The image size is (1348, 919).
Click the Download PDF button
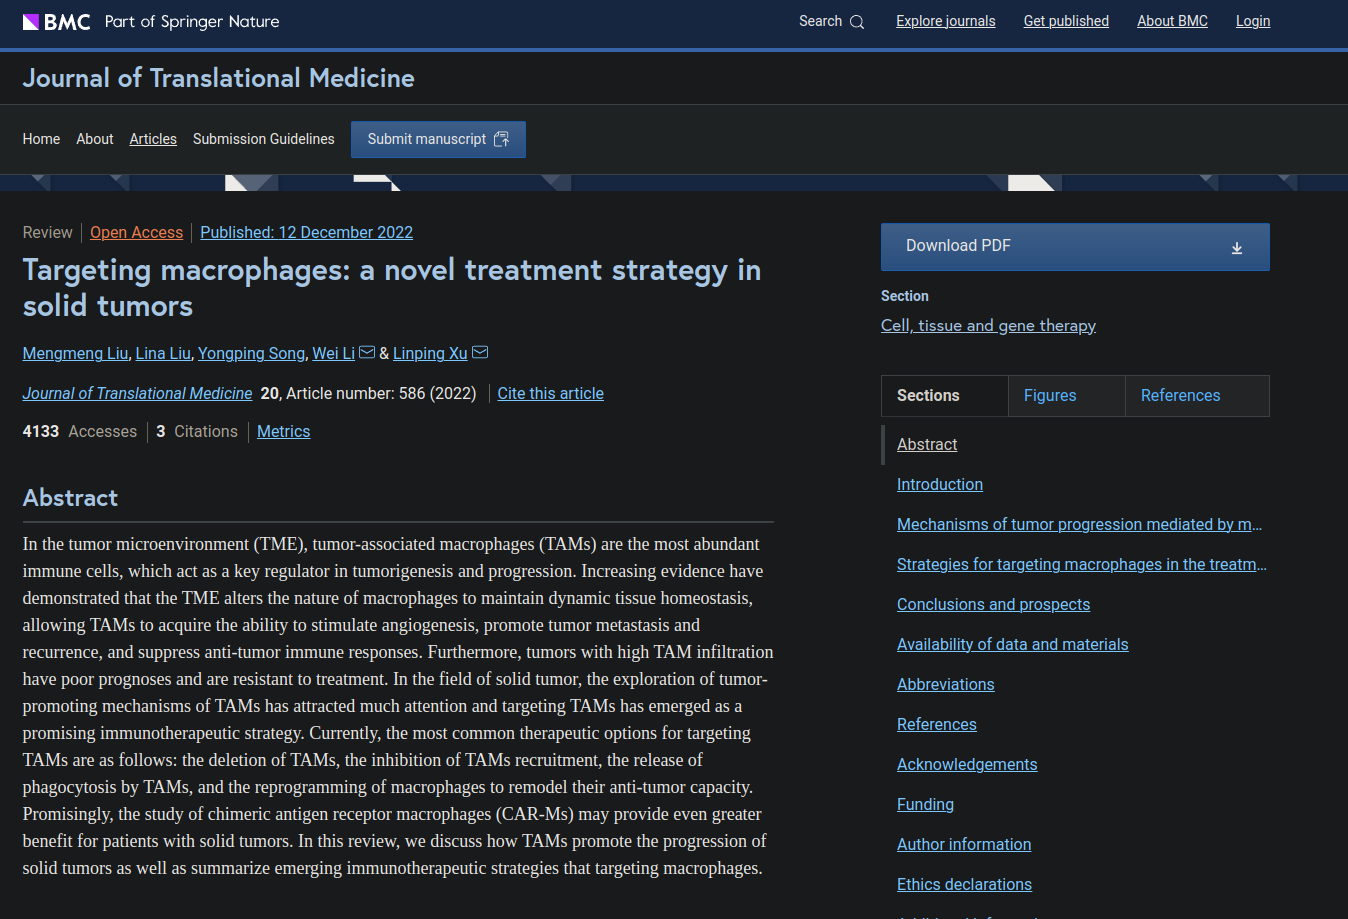1075,247
